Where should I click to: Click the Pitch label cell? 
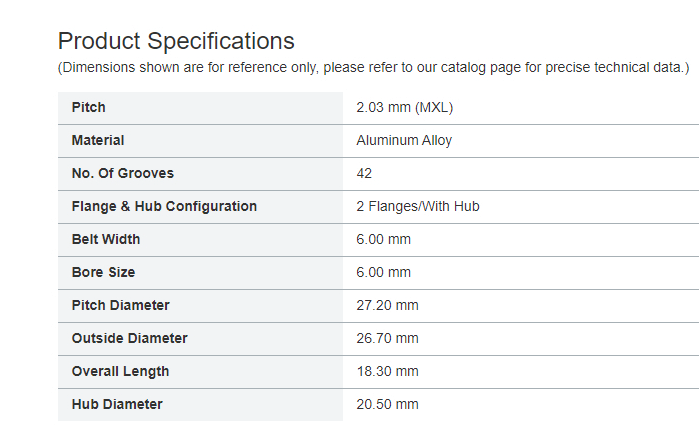200,107
